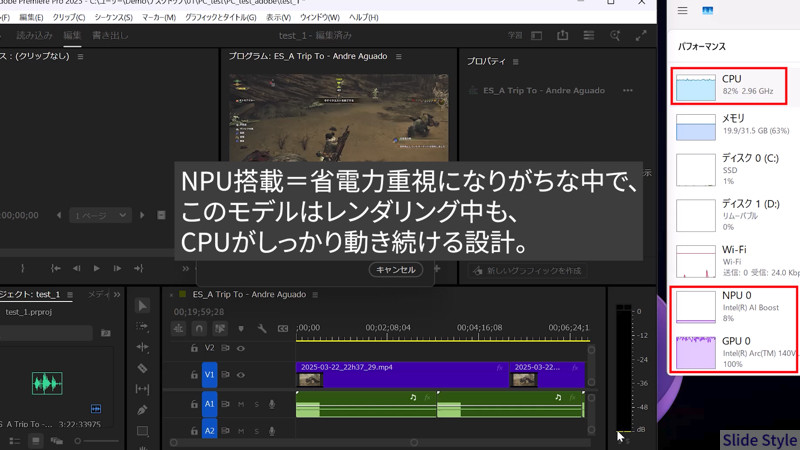Click the キャンセル button
Screen dimensions: 800x450
395,270
